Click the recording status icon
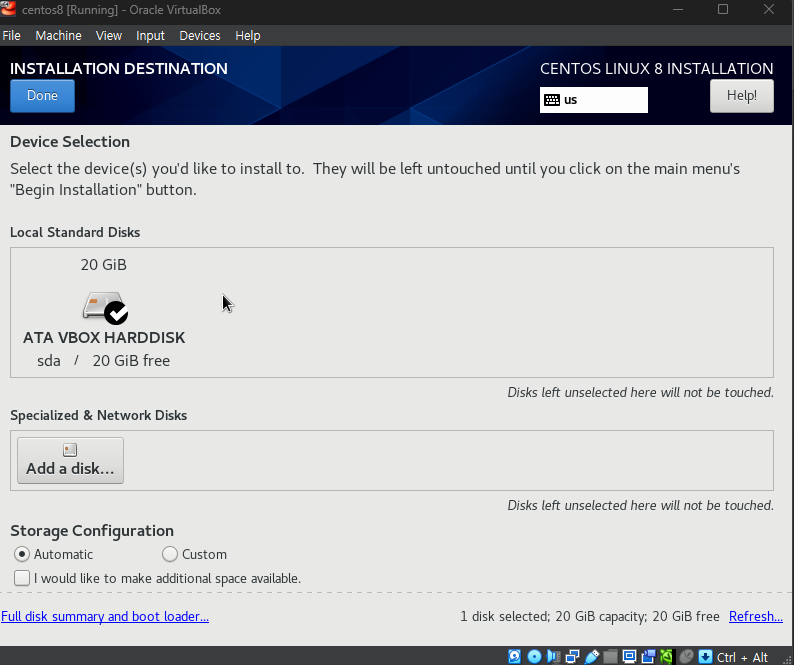The image size is (794, 665). tap(648, 656)
